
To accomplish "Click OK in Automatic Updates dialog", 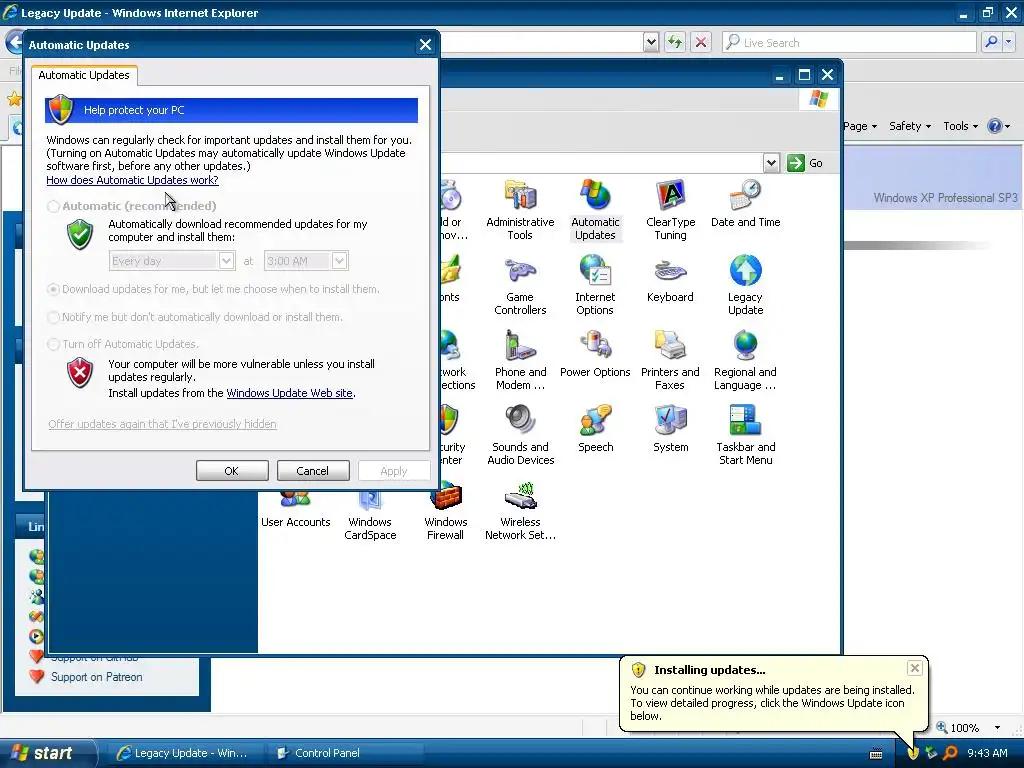I will point(232,471).
